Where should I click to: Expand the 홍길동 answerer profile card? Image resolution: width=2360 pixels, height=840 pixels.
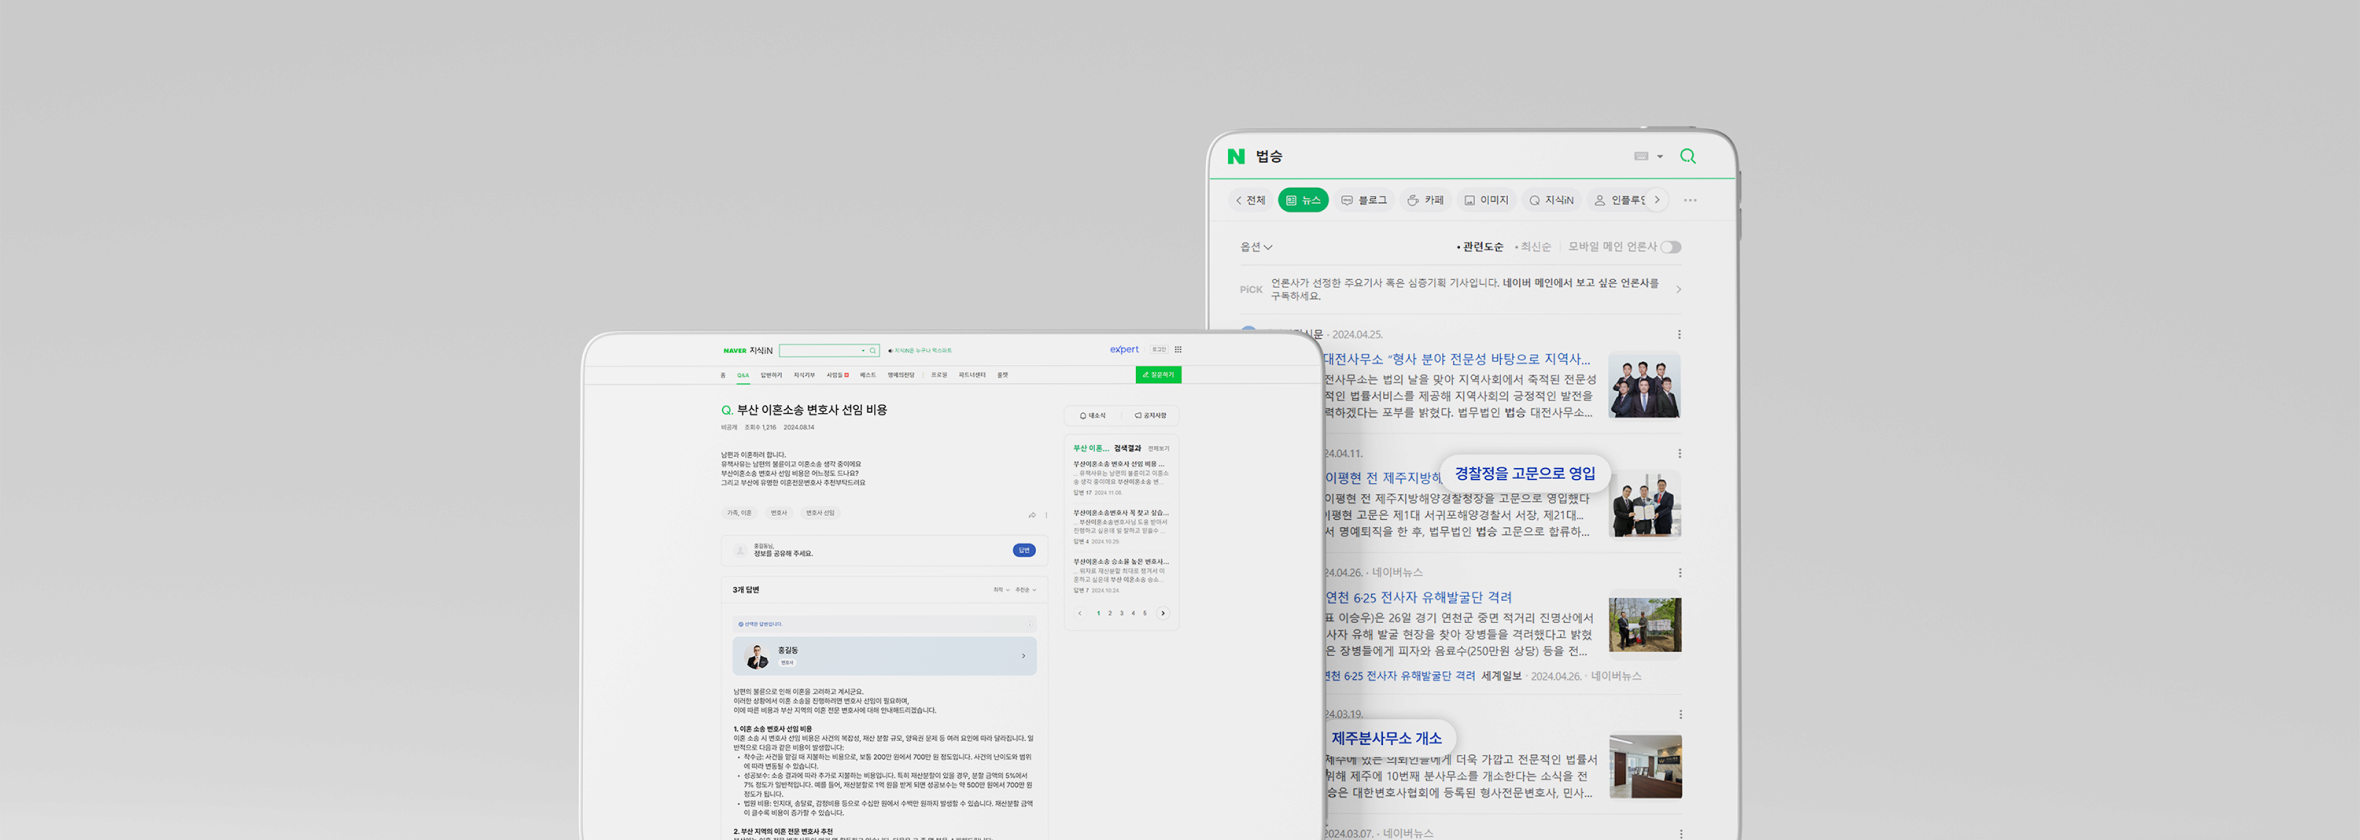point(884,656)
